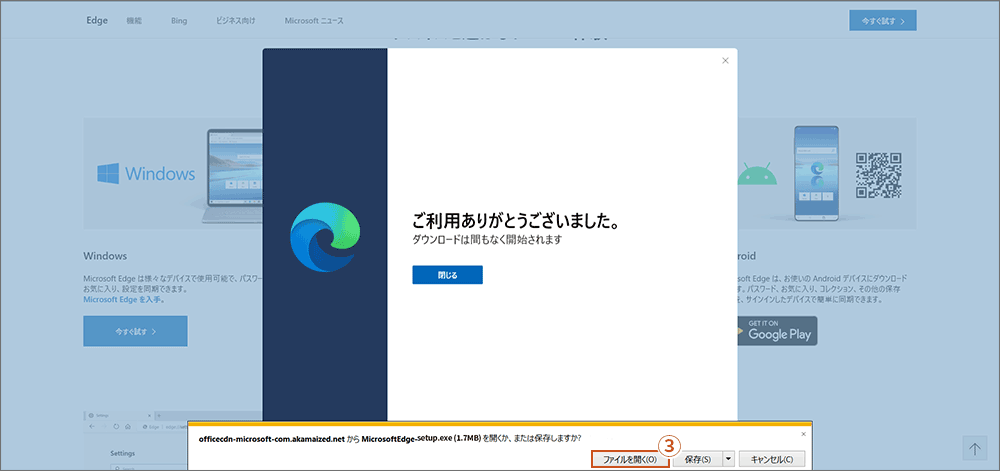Click the Android robot icon
Viewport: 1000px width, 471px height.
coord(758,173)
